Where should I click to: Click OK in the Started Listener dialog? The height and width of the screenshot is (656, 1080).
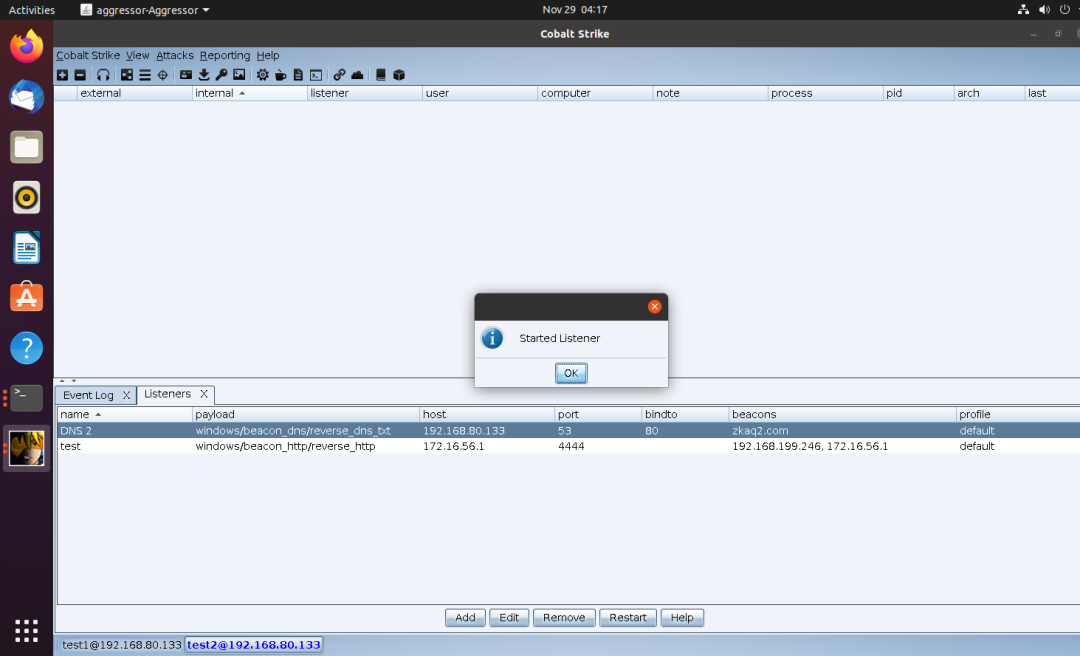coord(571,373)
